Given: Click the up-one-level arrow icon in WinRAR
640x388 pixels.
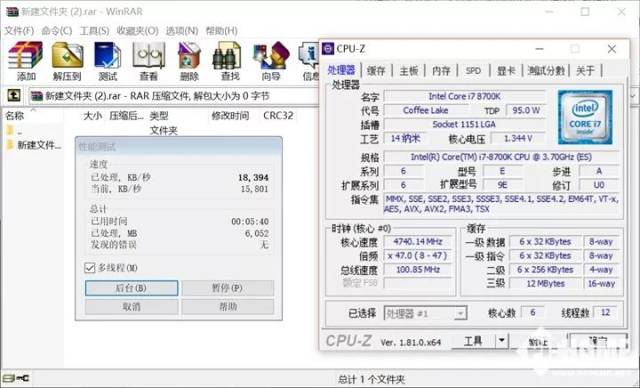Looking at the screenshot, I should tap(14, 96).
